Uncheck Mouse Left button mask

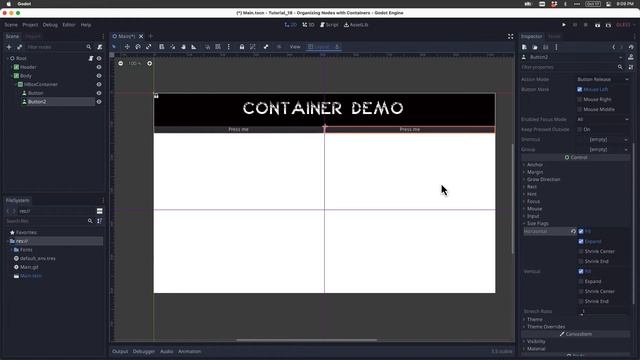pos(580,89)
